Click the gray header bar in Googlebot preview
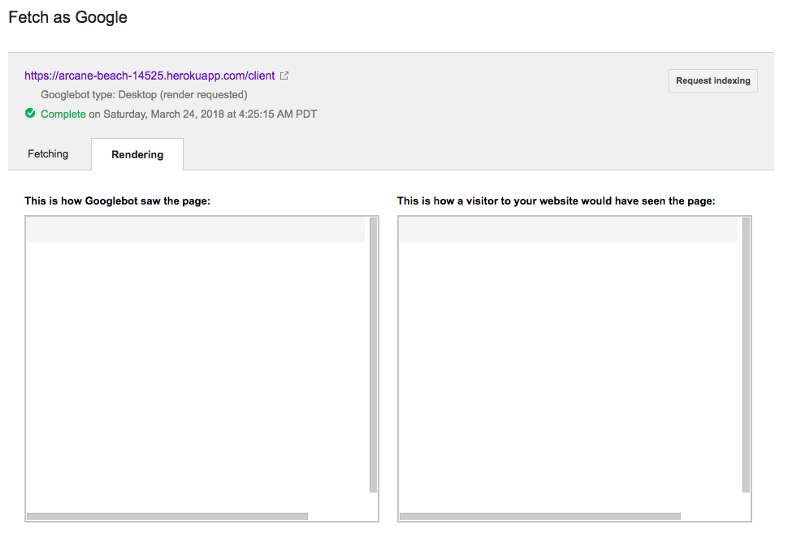The width and height of the screenshot is (800, 537). (x=196, y=230)
